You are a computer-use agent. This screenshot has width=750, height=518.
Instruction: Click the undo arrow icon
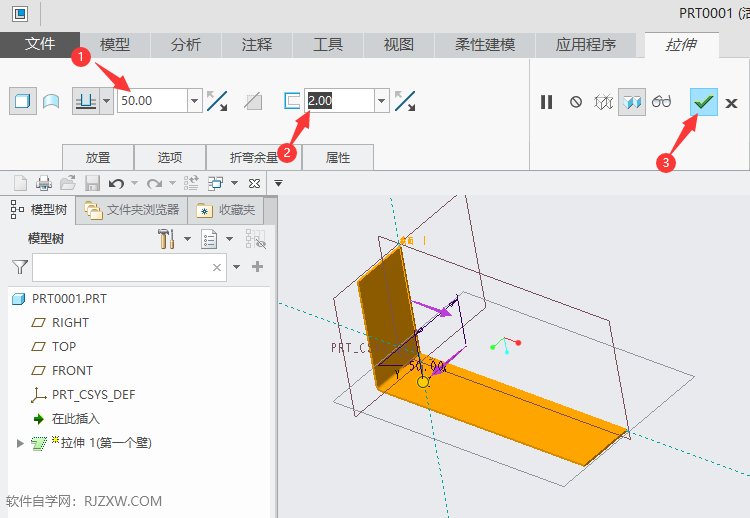coord(116,183)
